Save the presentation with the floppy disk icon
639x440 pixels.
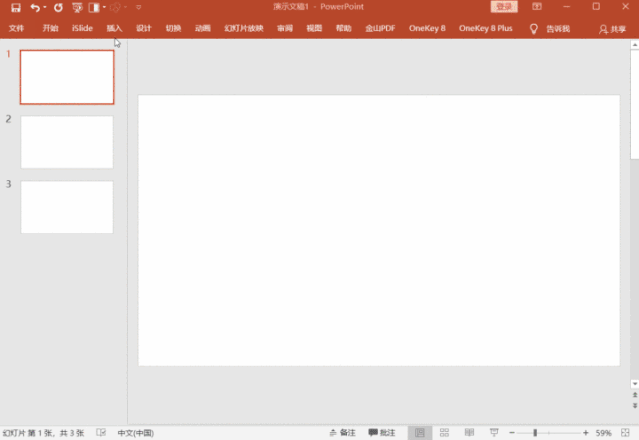coord(16,7)
